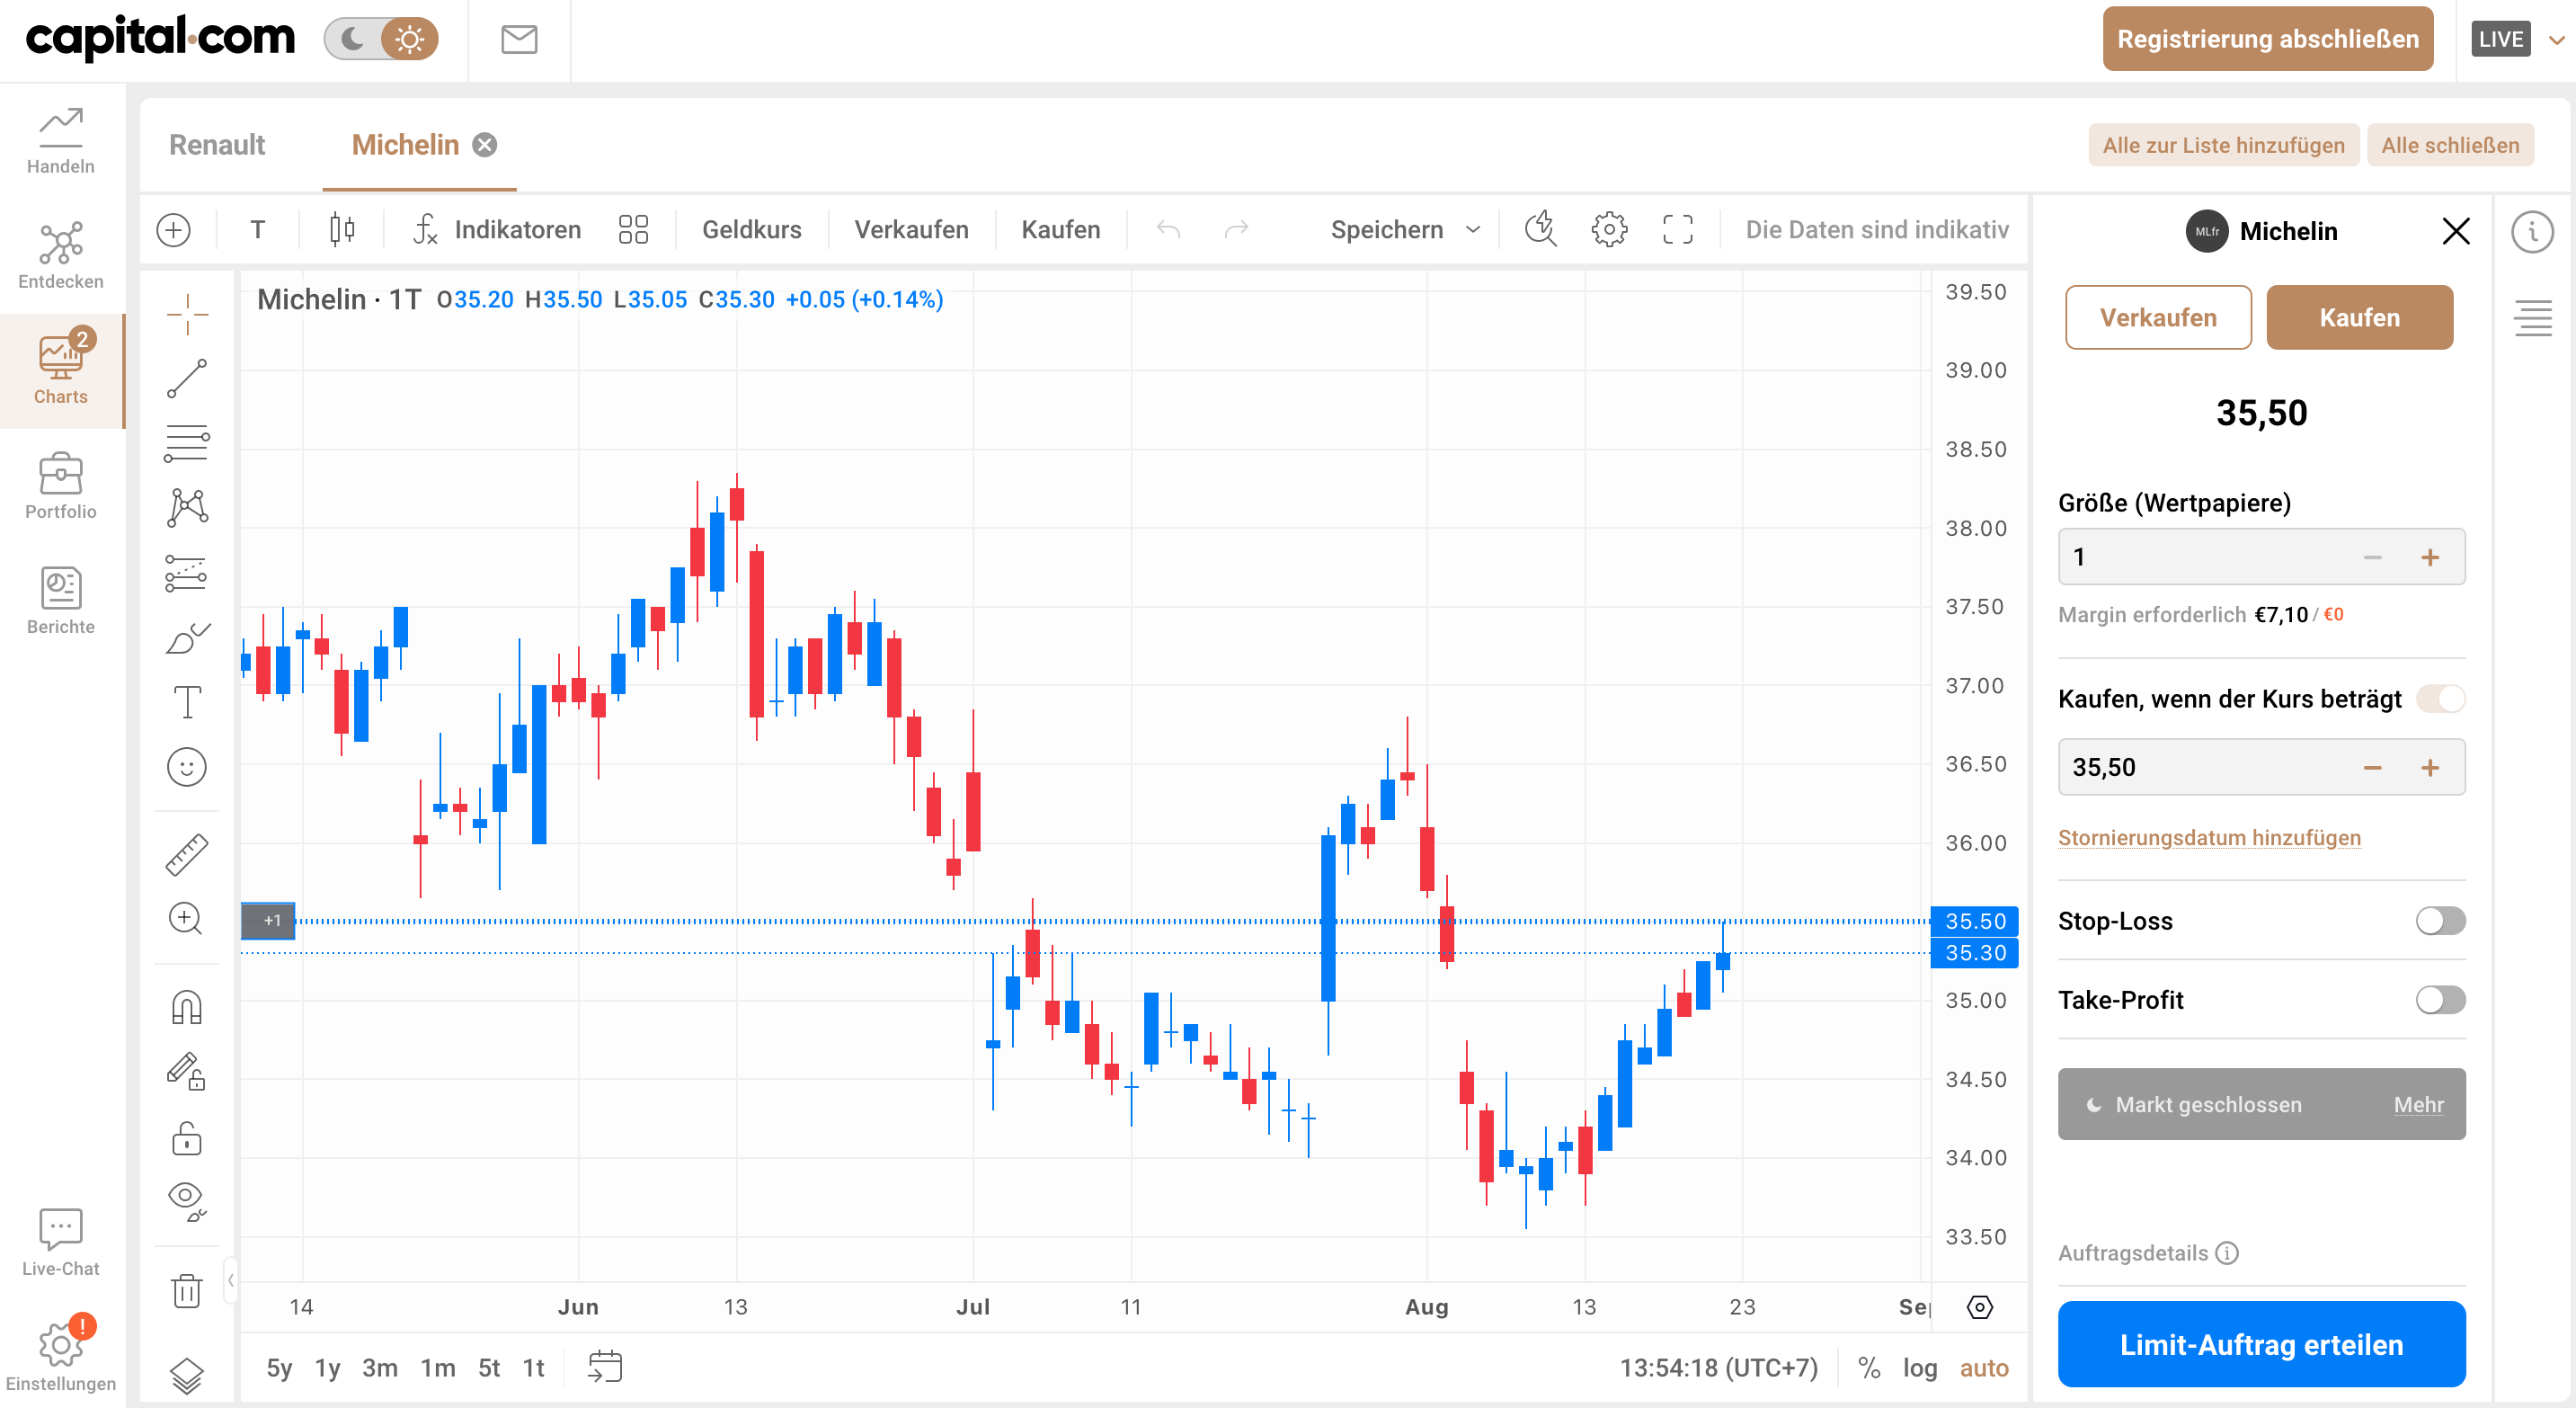
Task: Activate the magnet snap mode
Action: 187,1007
